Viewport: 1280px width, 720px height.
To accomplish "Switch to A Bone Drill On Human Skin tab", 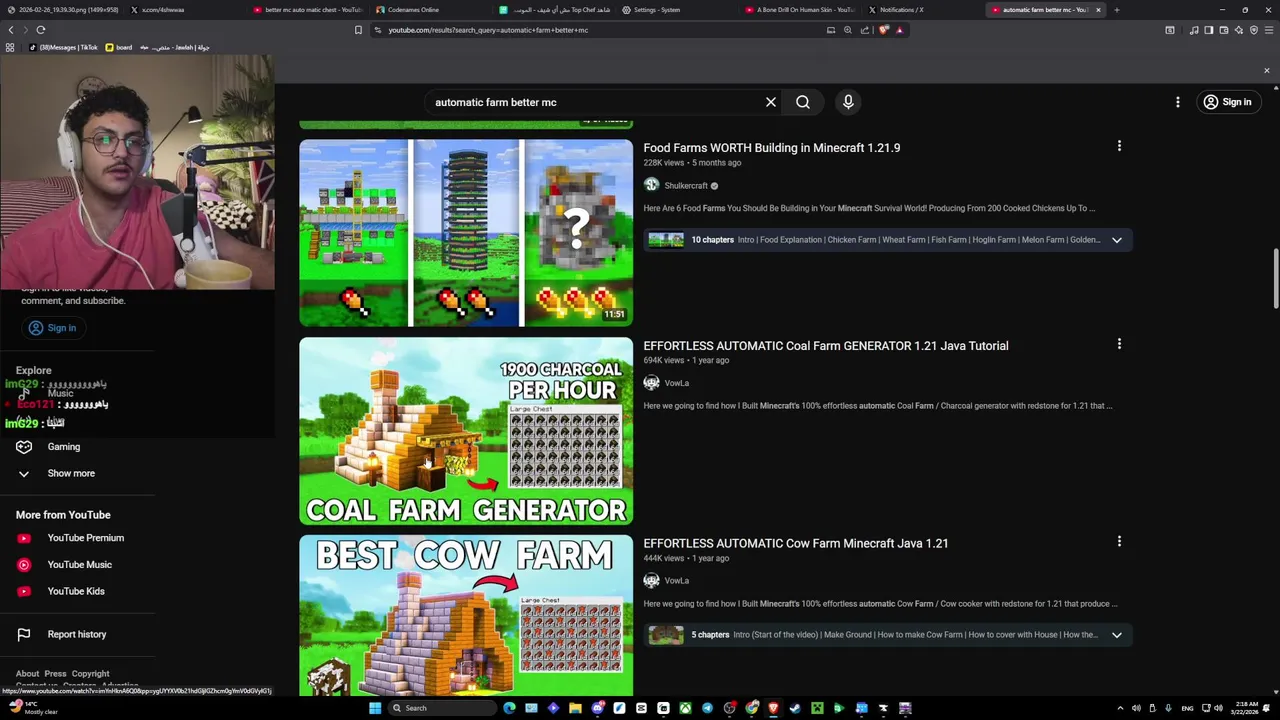I will tap(800, 10).
